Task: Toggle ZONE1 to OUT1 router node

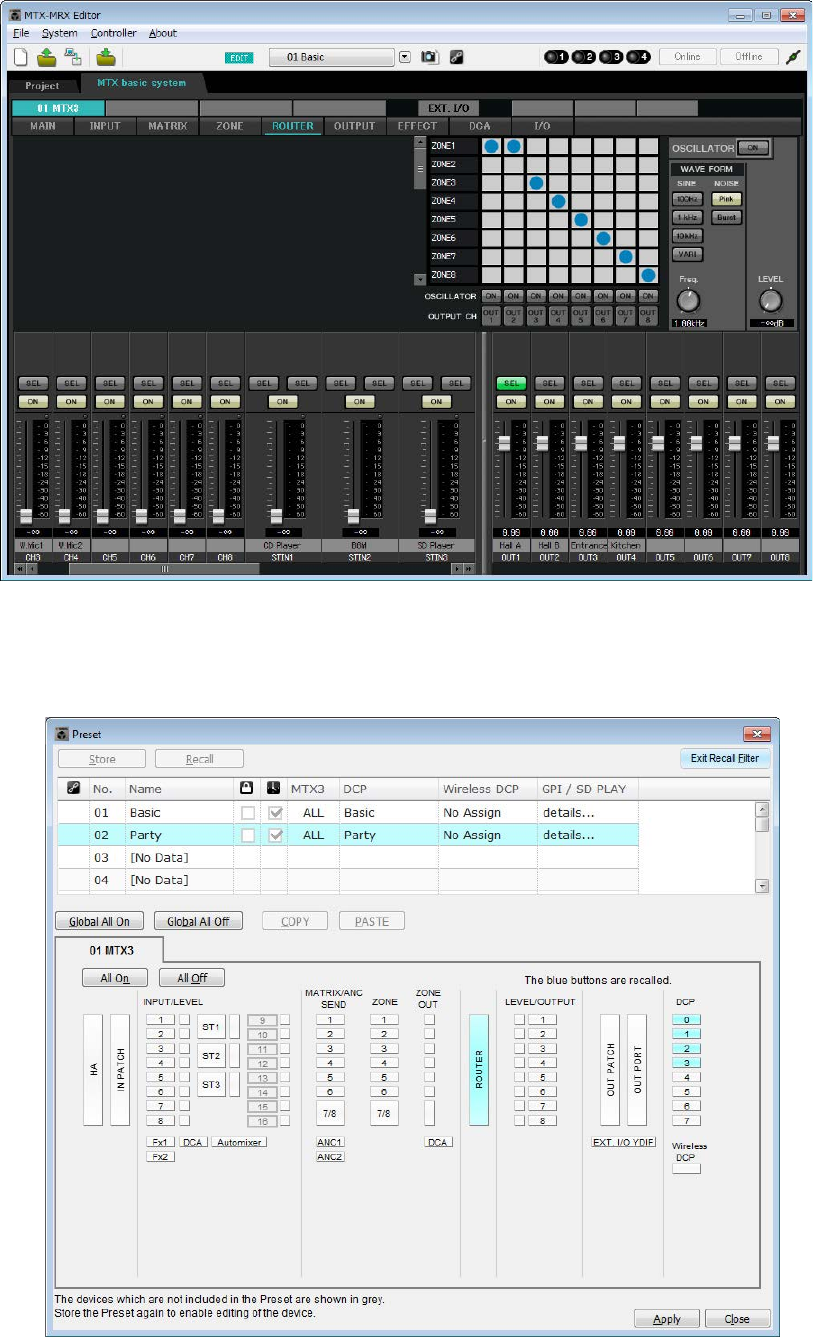Action: tap(491, 147)
